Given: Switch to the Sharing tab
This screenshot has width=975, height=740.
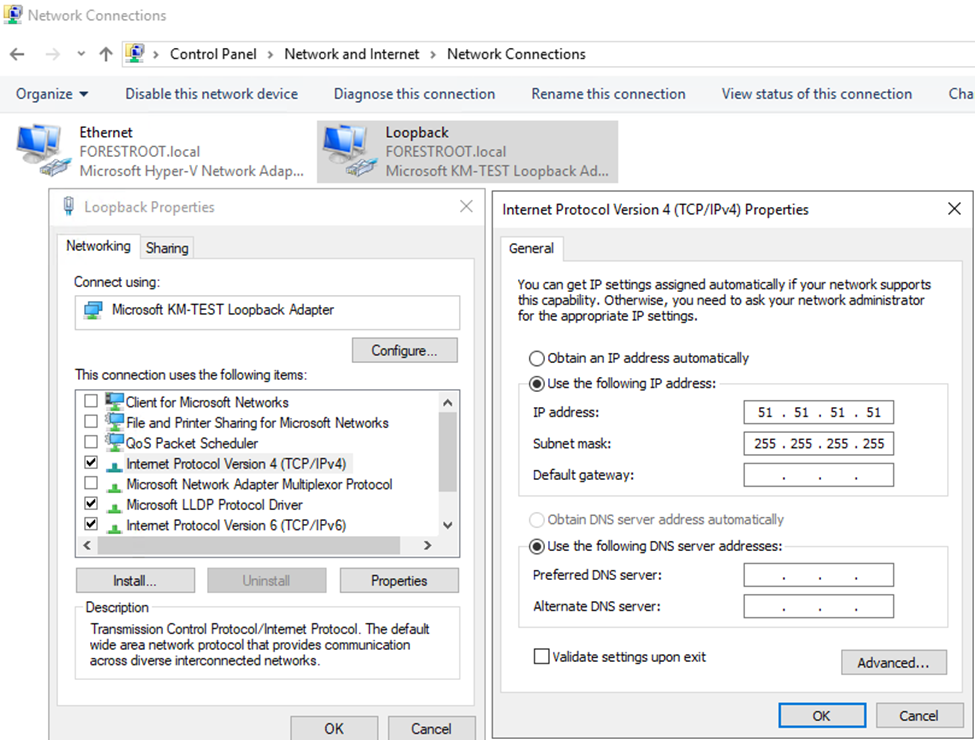Looking at the screenshot, I should [x=167, y=248].
